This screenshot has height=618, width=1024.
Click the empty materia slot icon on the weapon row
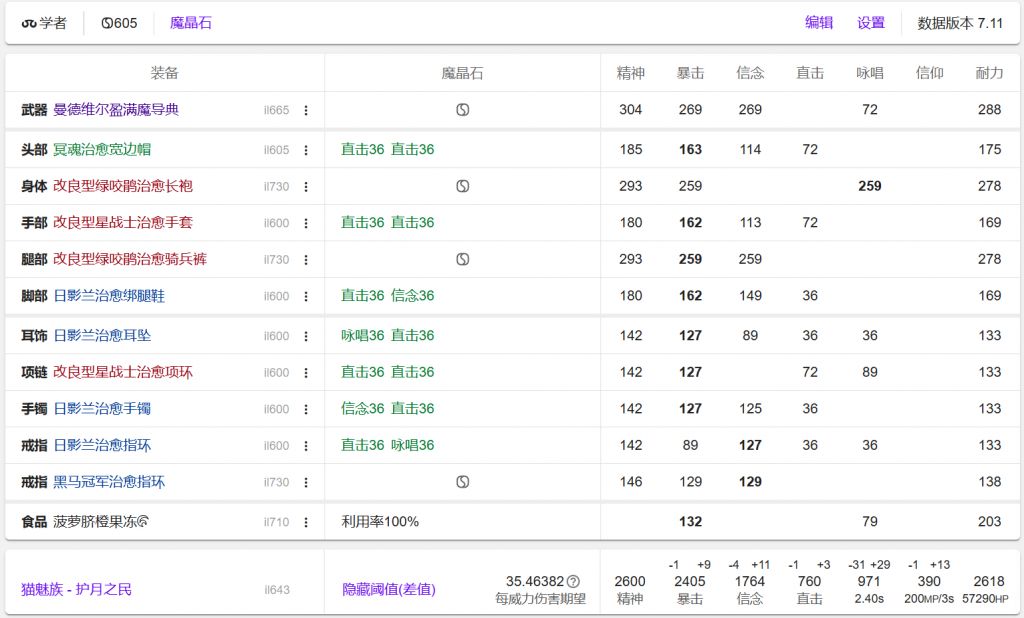462,110
